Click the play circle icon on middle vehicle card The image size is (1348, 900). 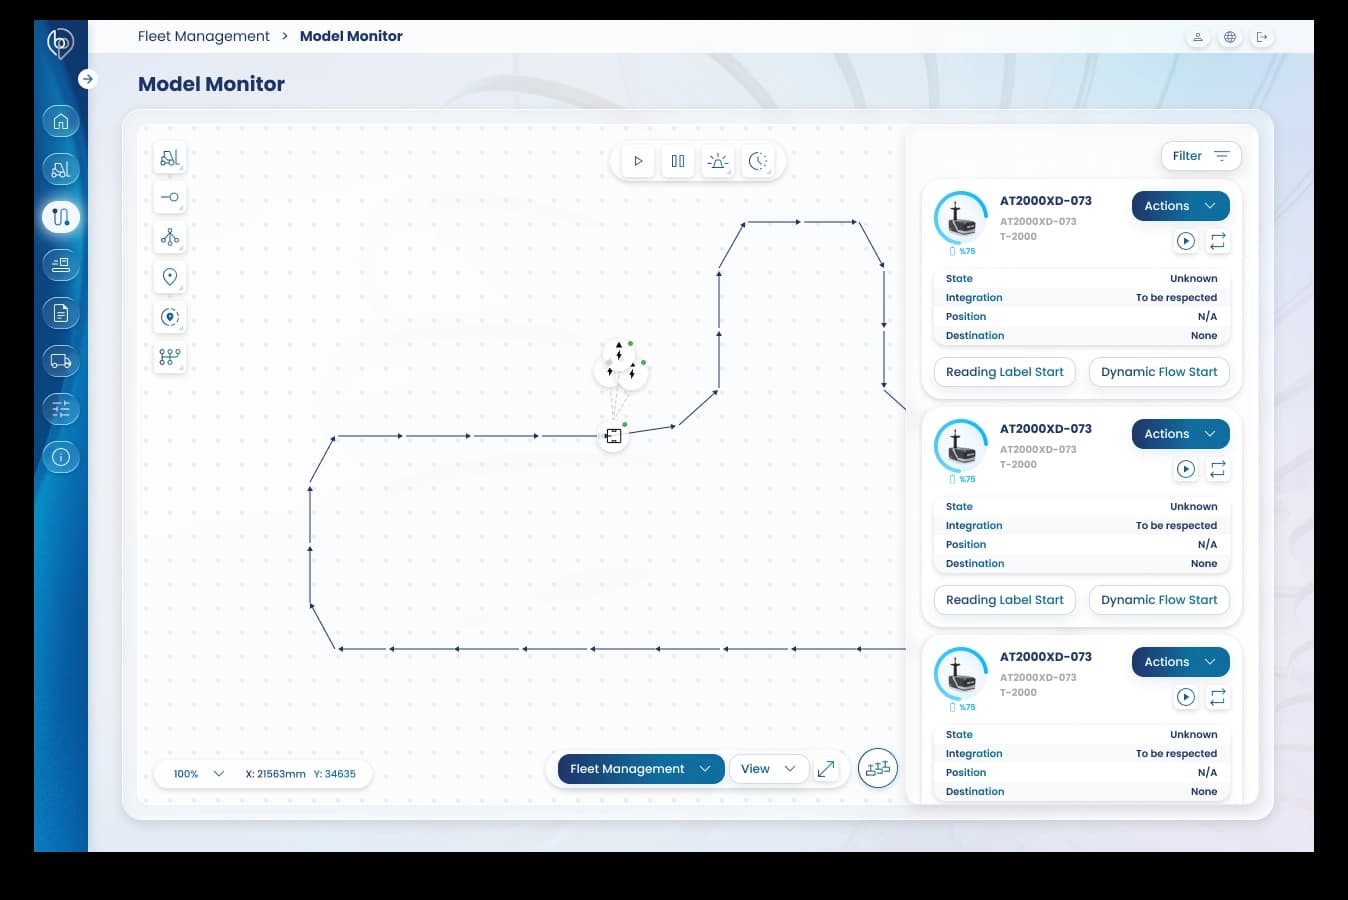tap(1186, 469)
